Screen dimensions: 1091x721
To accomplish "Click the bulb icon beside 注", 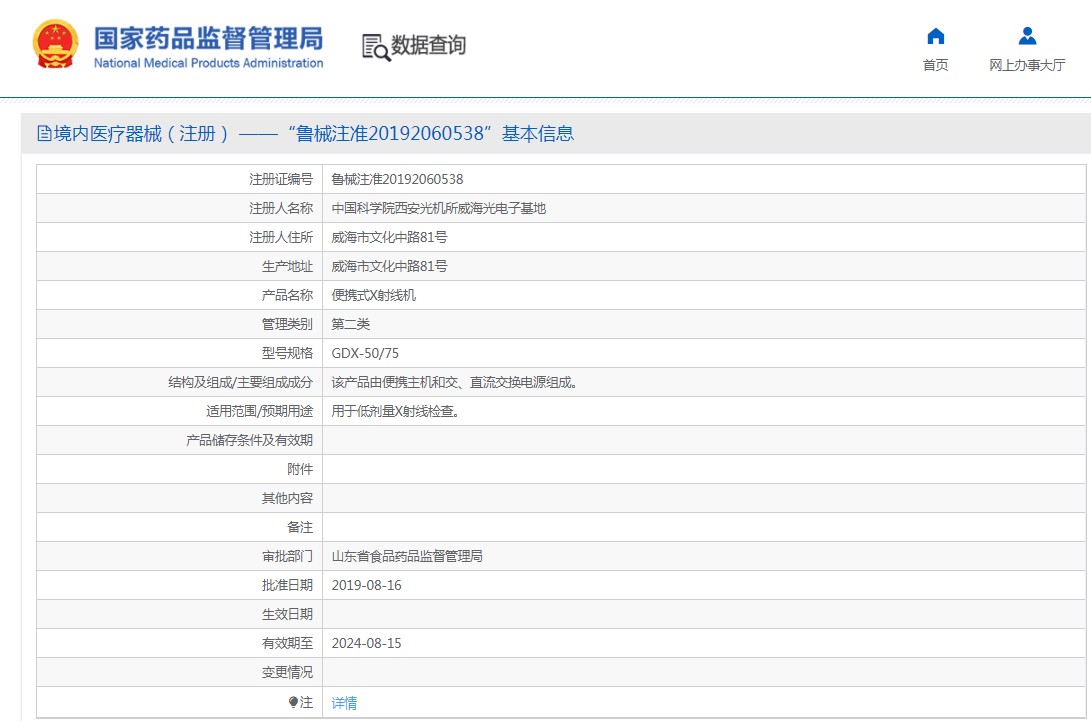I will pyautogui.click(x=293, y=703).
